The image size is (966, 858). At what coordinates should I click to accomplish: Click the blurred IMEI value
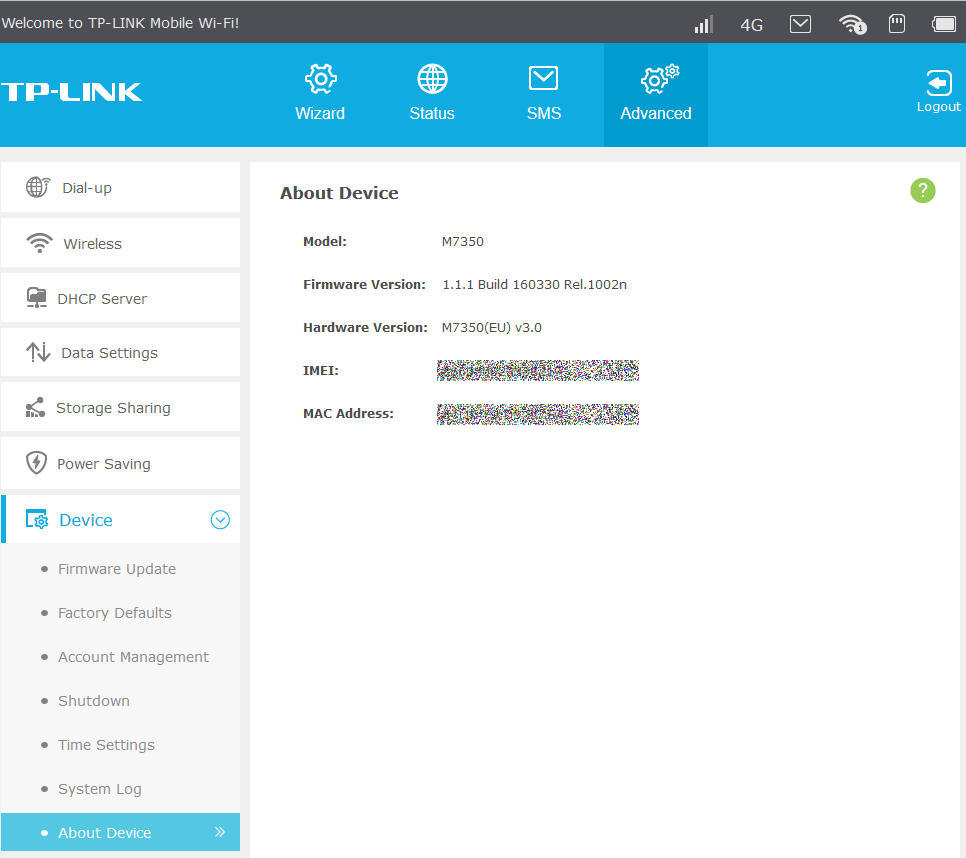point(537,370)
